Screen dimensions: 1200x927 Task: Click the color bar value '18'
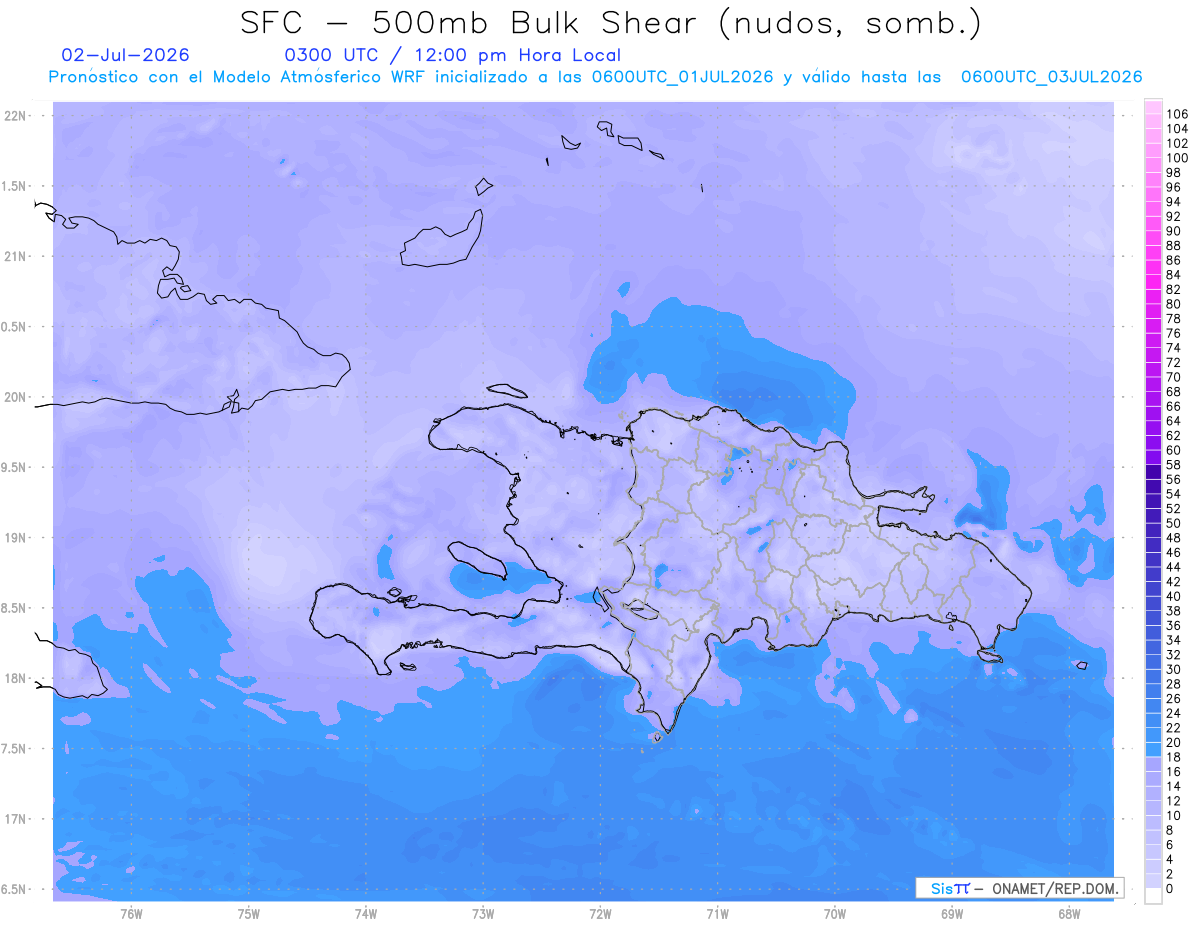1174,757
